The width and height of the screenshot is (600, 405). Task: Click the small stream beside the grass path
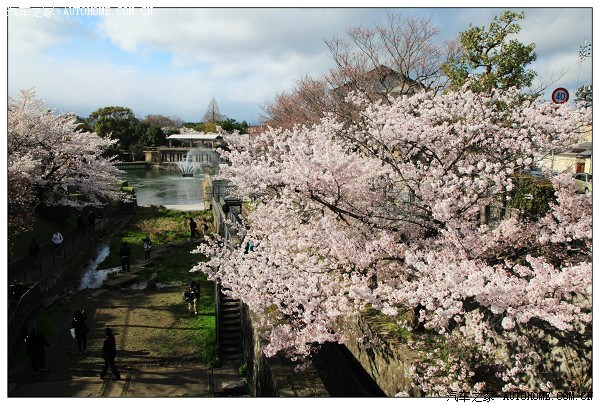[x=96, y=269]
